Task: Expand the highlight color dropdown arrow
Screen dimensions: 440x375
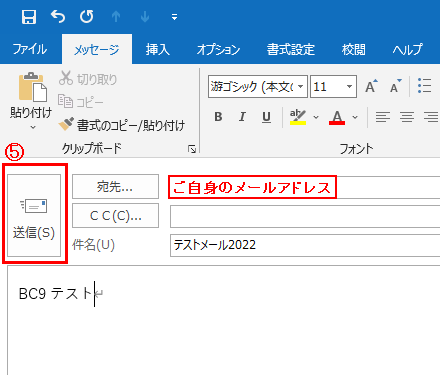Action: [x=316, y=117]
